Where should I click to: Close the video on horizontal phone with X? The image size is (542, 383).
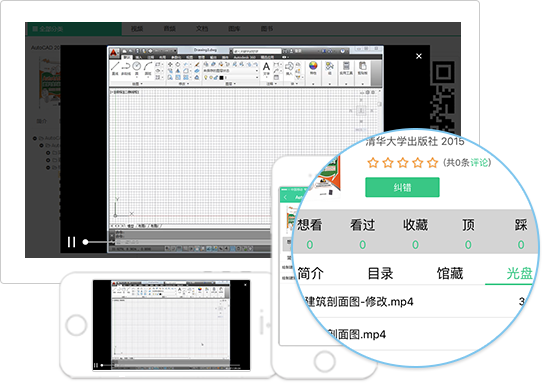(x=245, y=285)
